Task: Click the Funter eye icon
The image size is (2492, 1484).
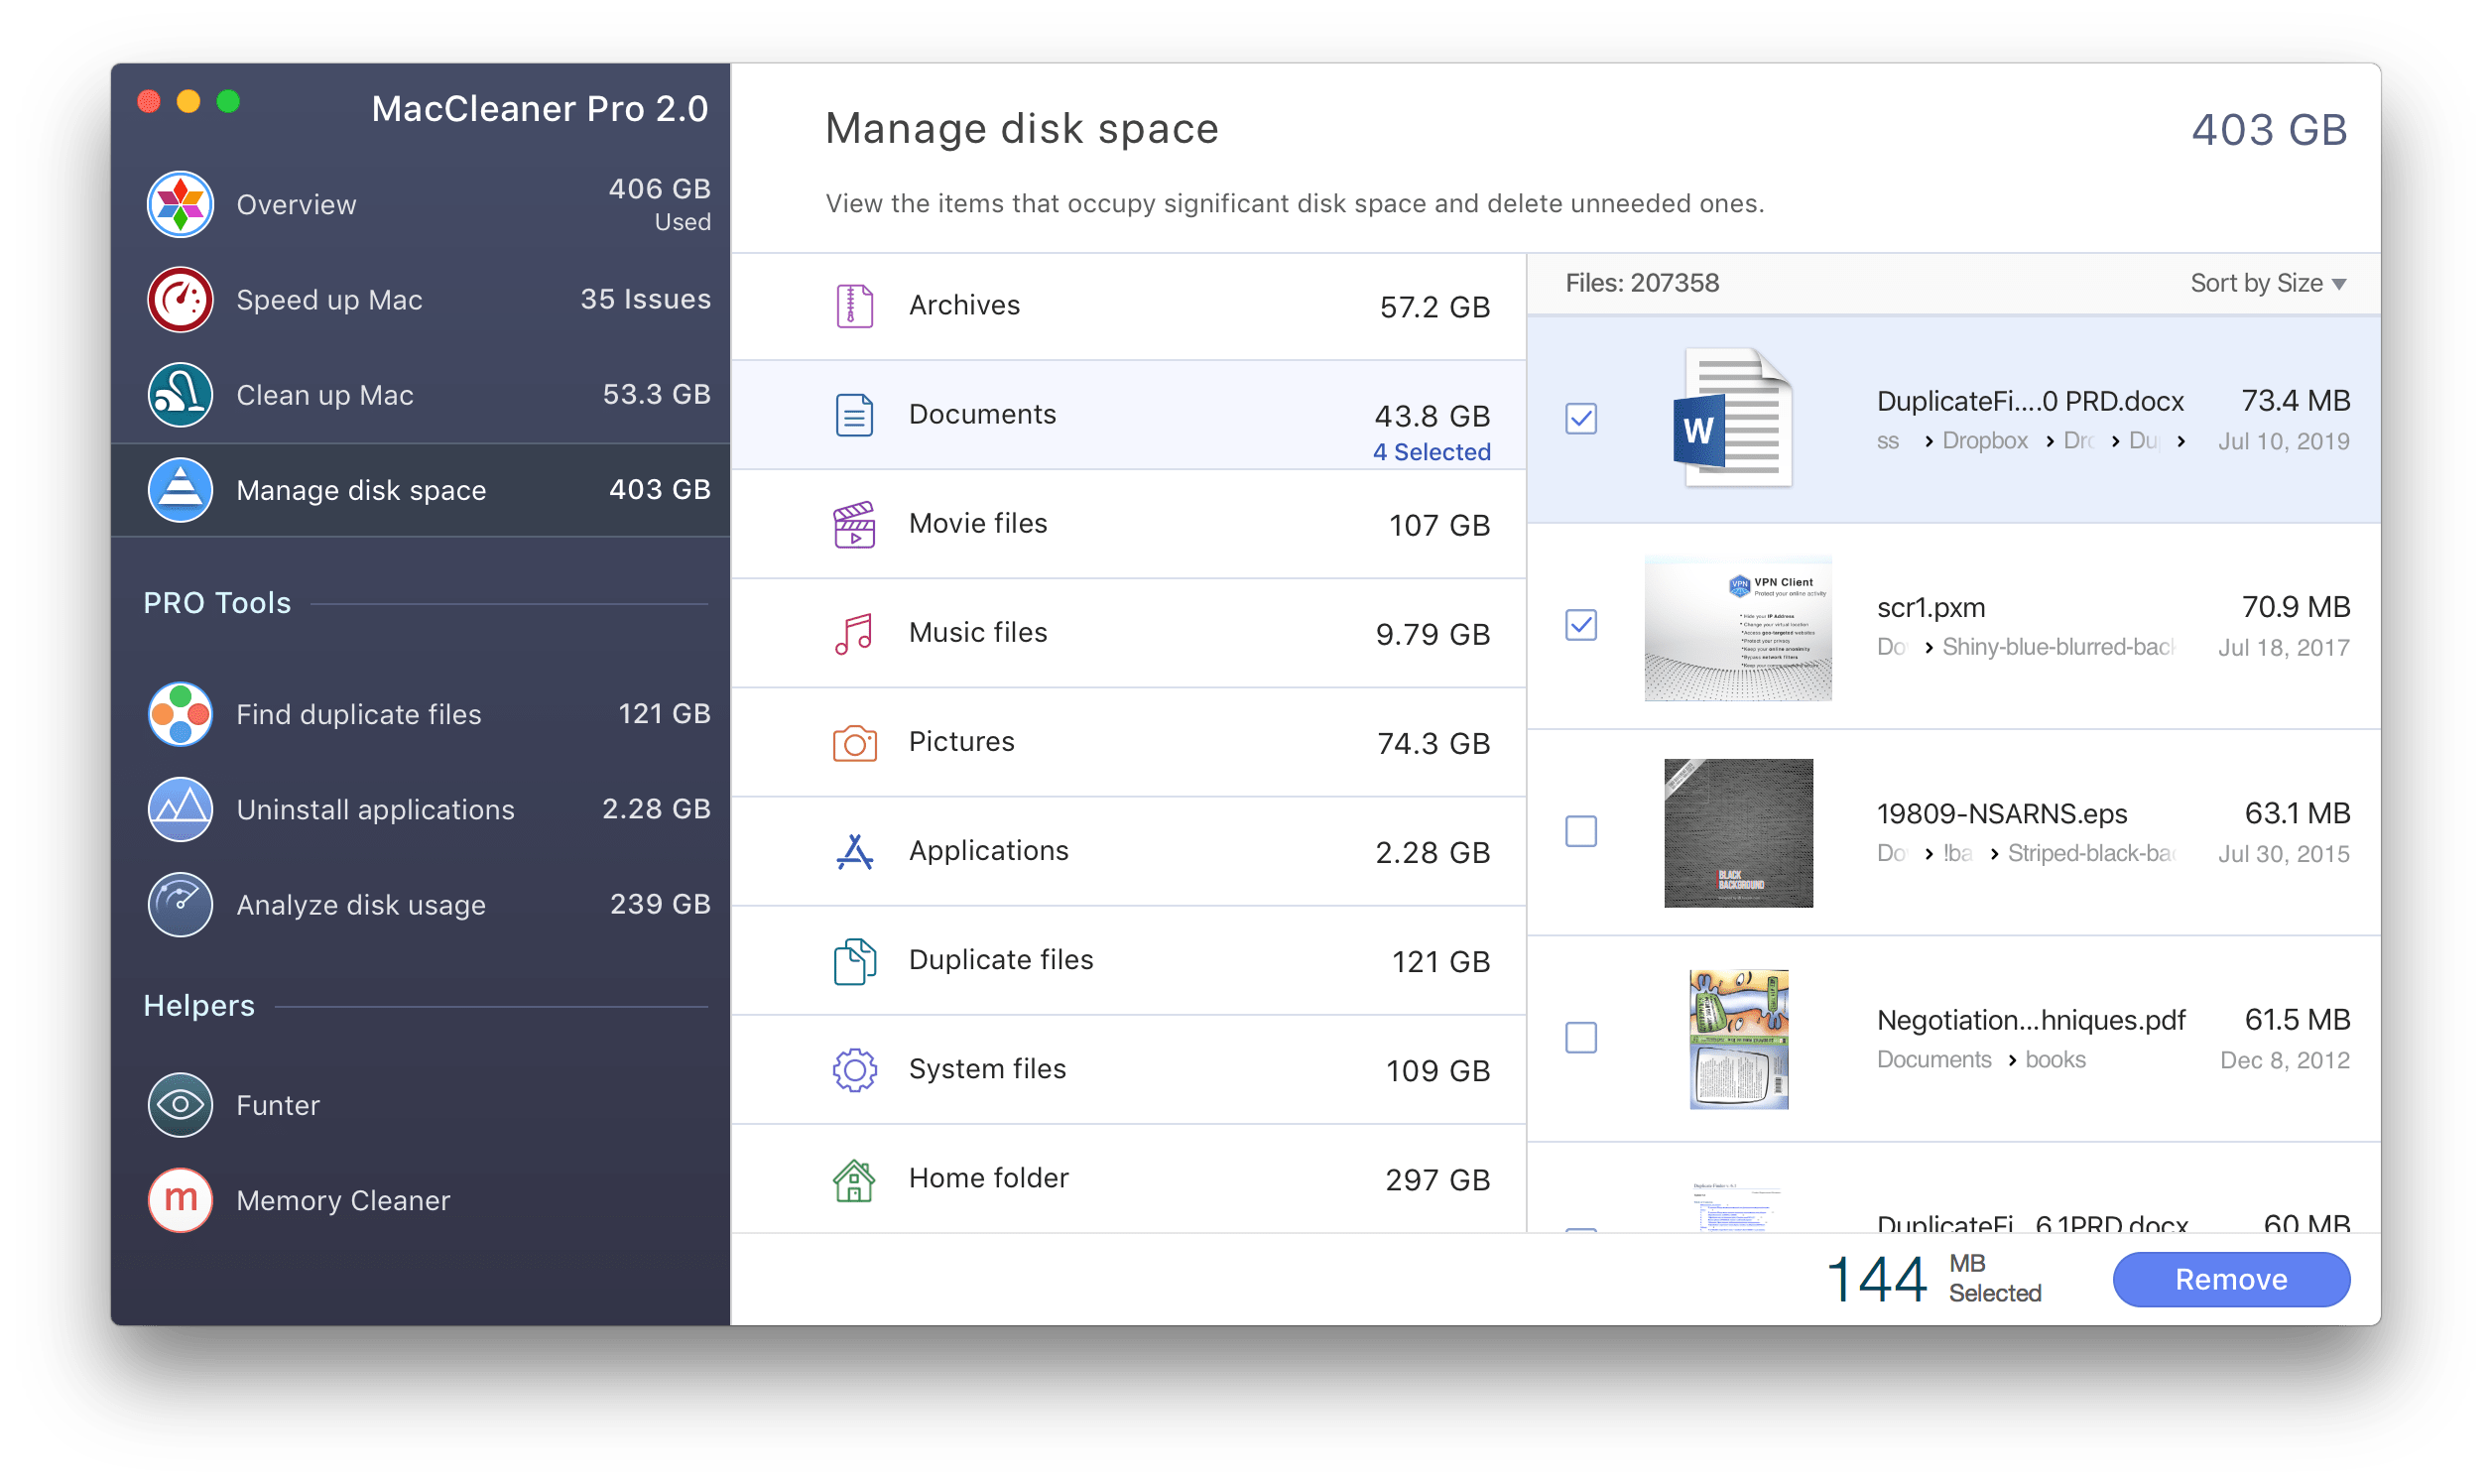Action: 180,1105
